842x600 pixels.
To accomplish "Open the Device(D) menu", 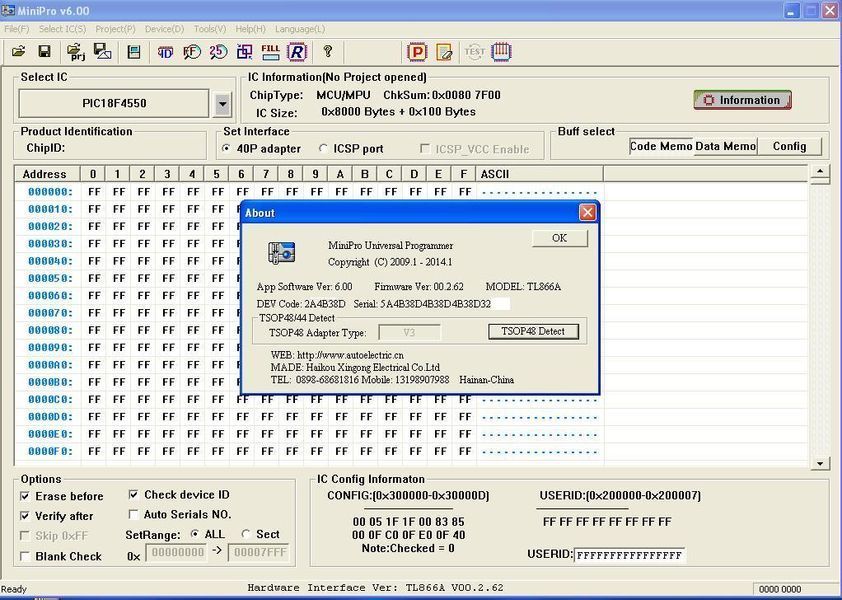I will pos(164,29).
